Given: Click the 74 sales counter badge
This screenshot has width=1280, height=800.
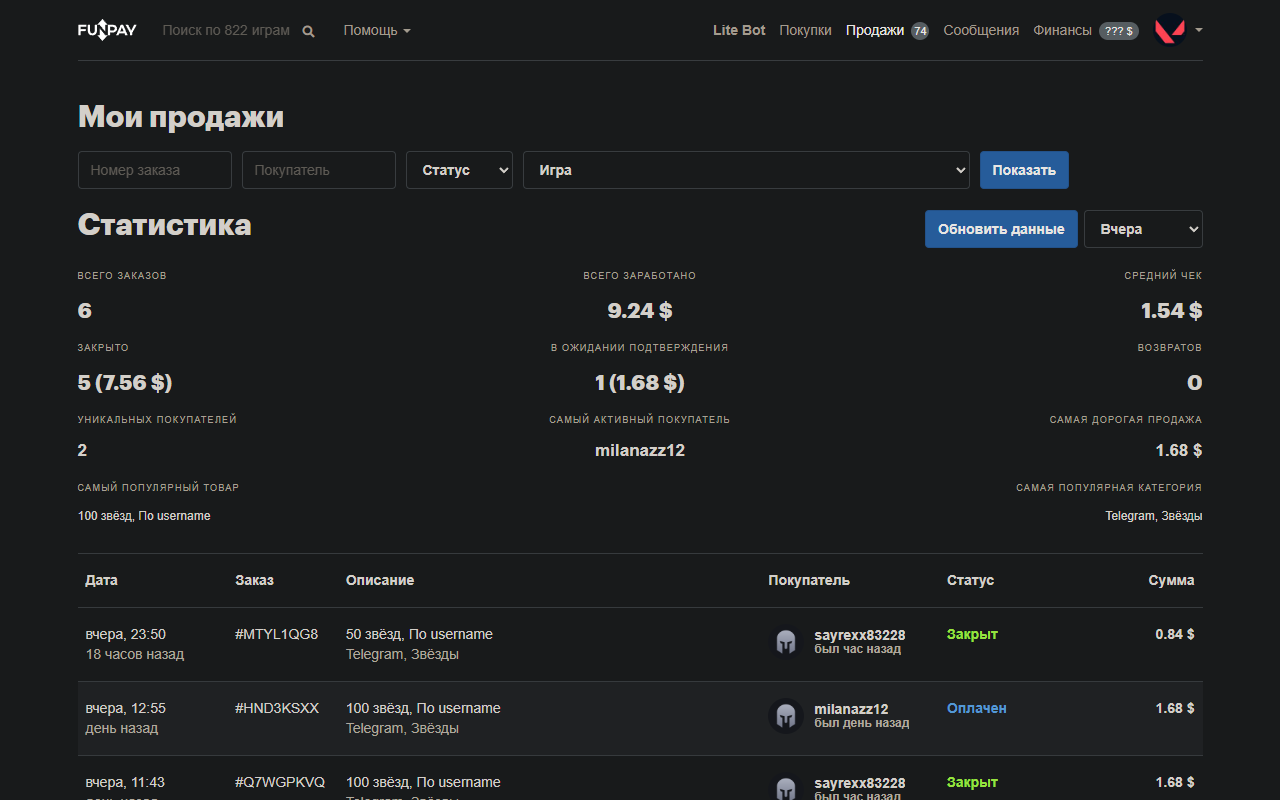Looking at the screenshot, I should (x=920, y=31).
